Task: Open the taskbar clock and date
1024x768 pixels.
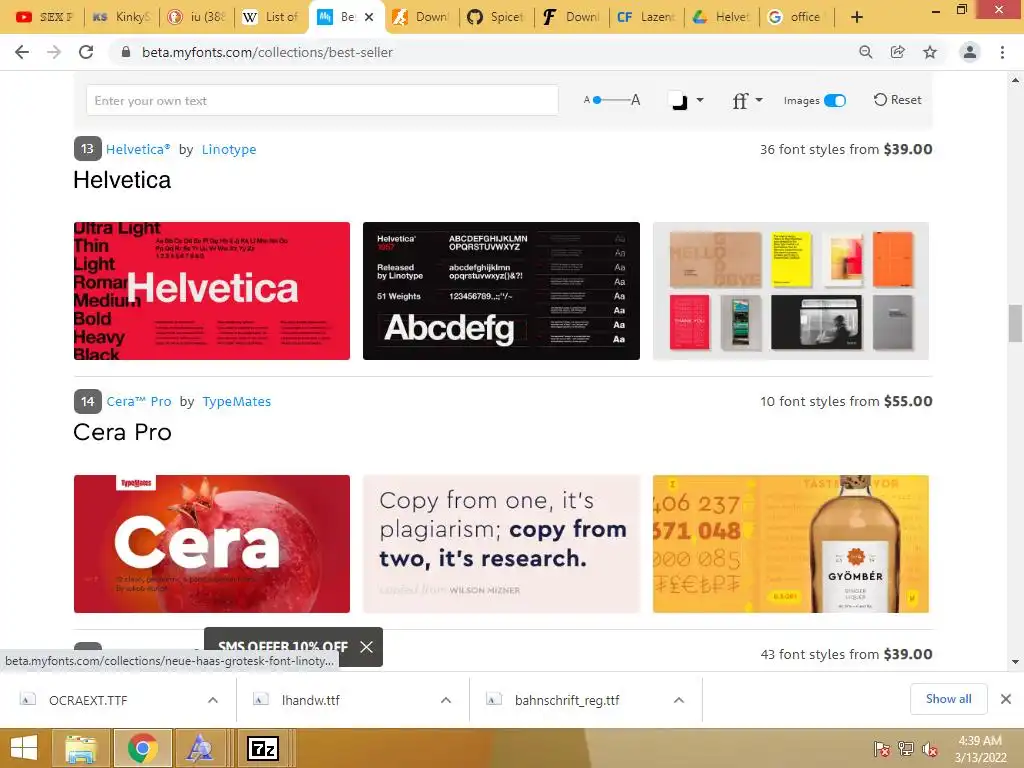Action: coord(980,749)
